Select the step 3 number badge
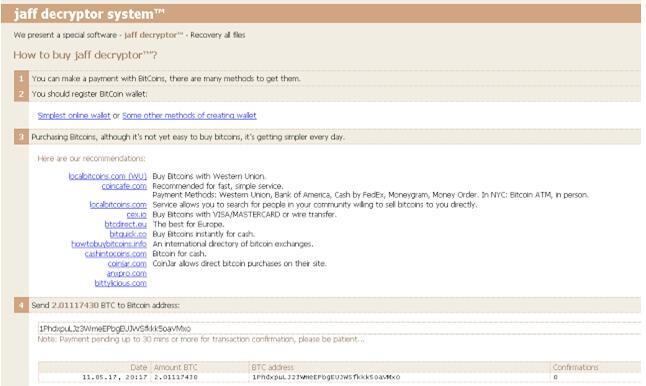 tap(21, 137)
